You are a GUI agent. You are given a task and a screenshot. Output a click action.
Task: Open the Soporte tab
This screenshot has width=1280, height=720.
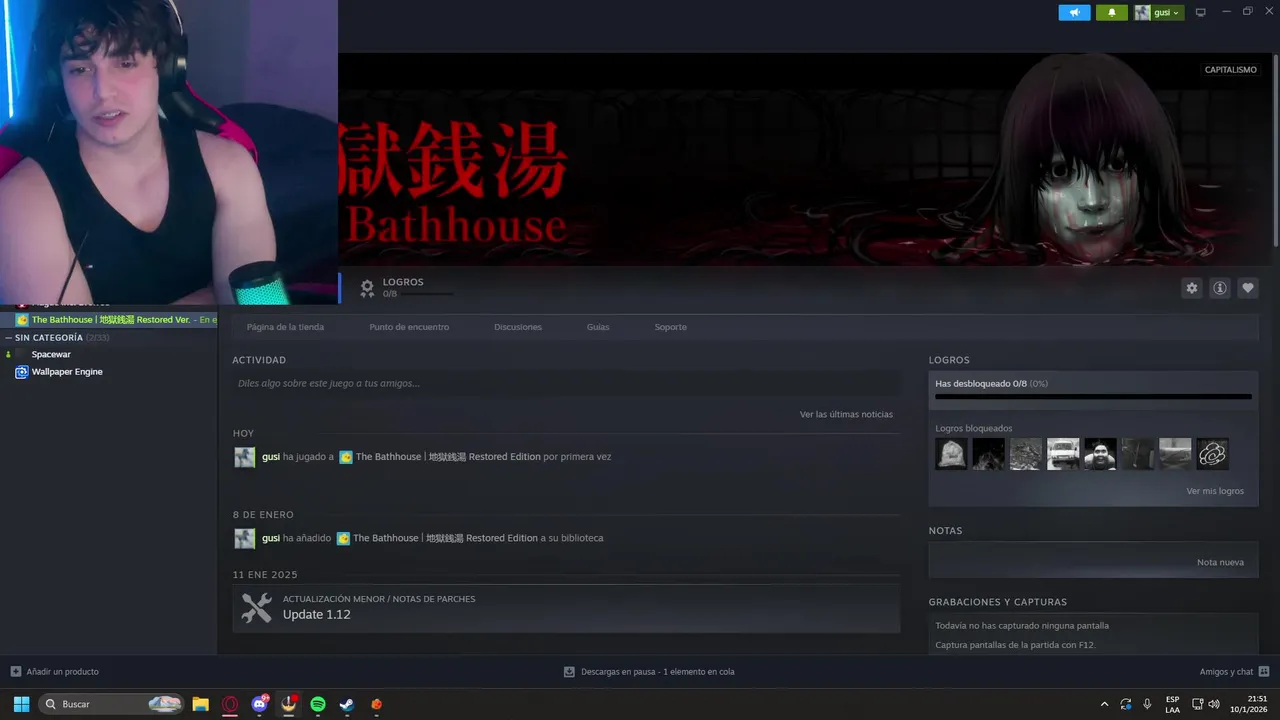coord(670,327)
